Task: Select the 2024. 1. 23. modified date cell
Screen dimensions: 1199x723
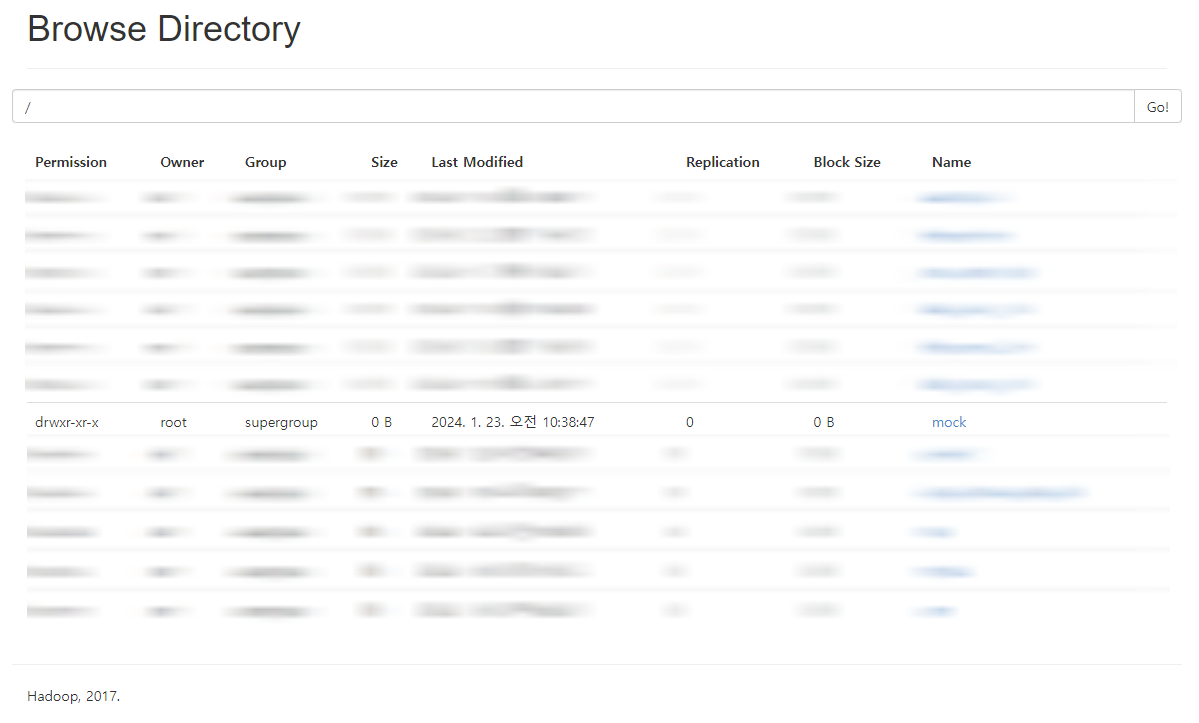Action: coord(512,423)
